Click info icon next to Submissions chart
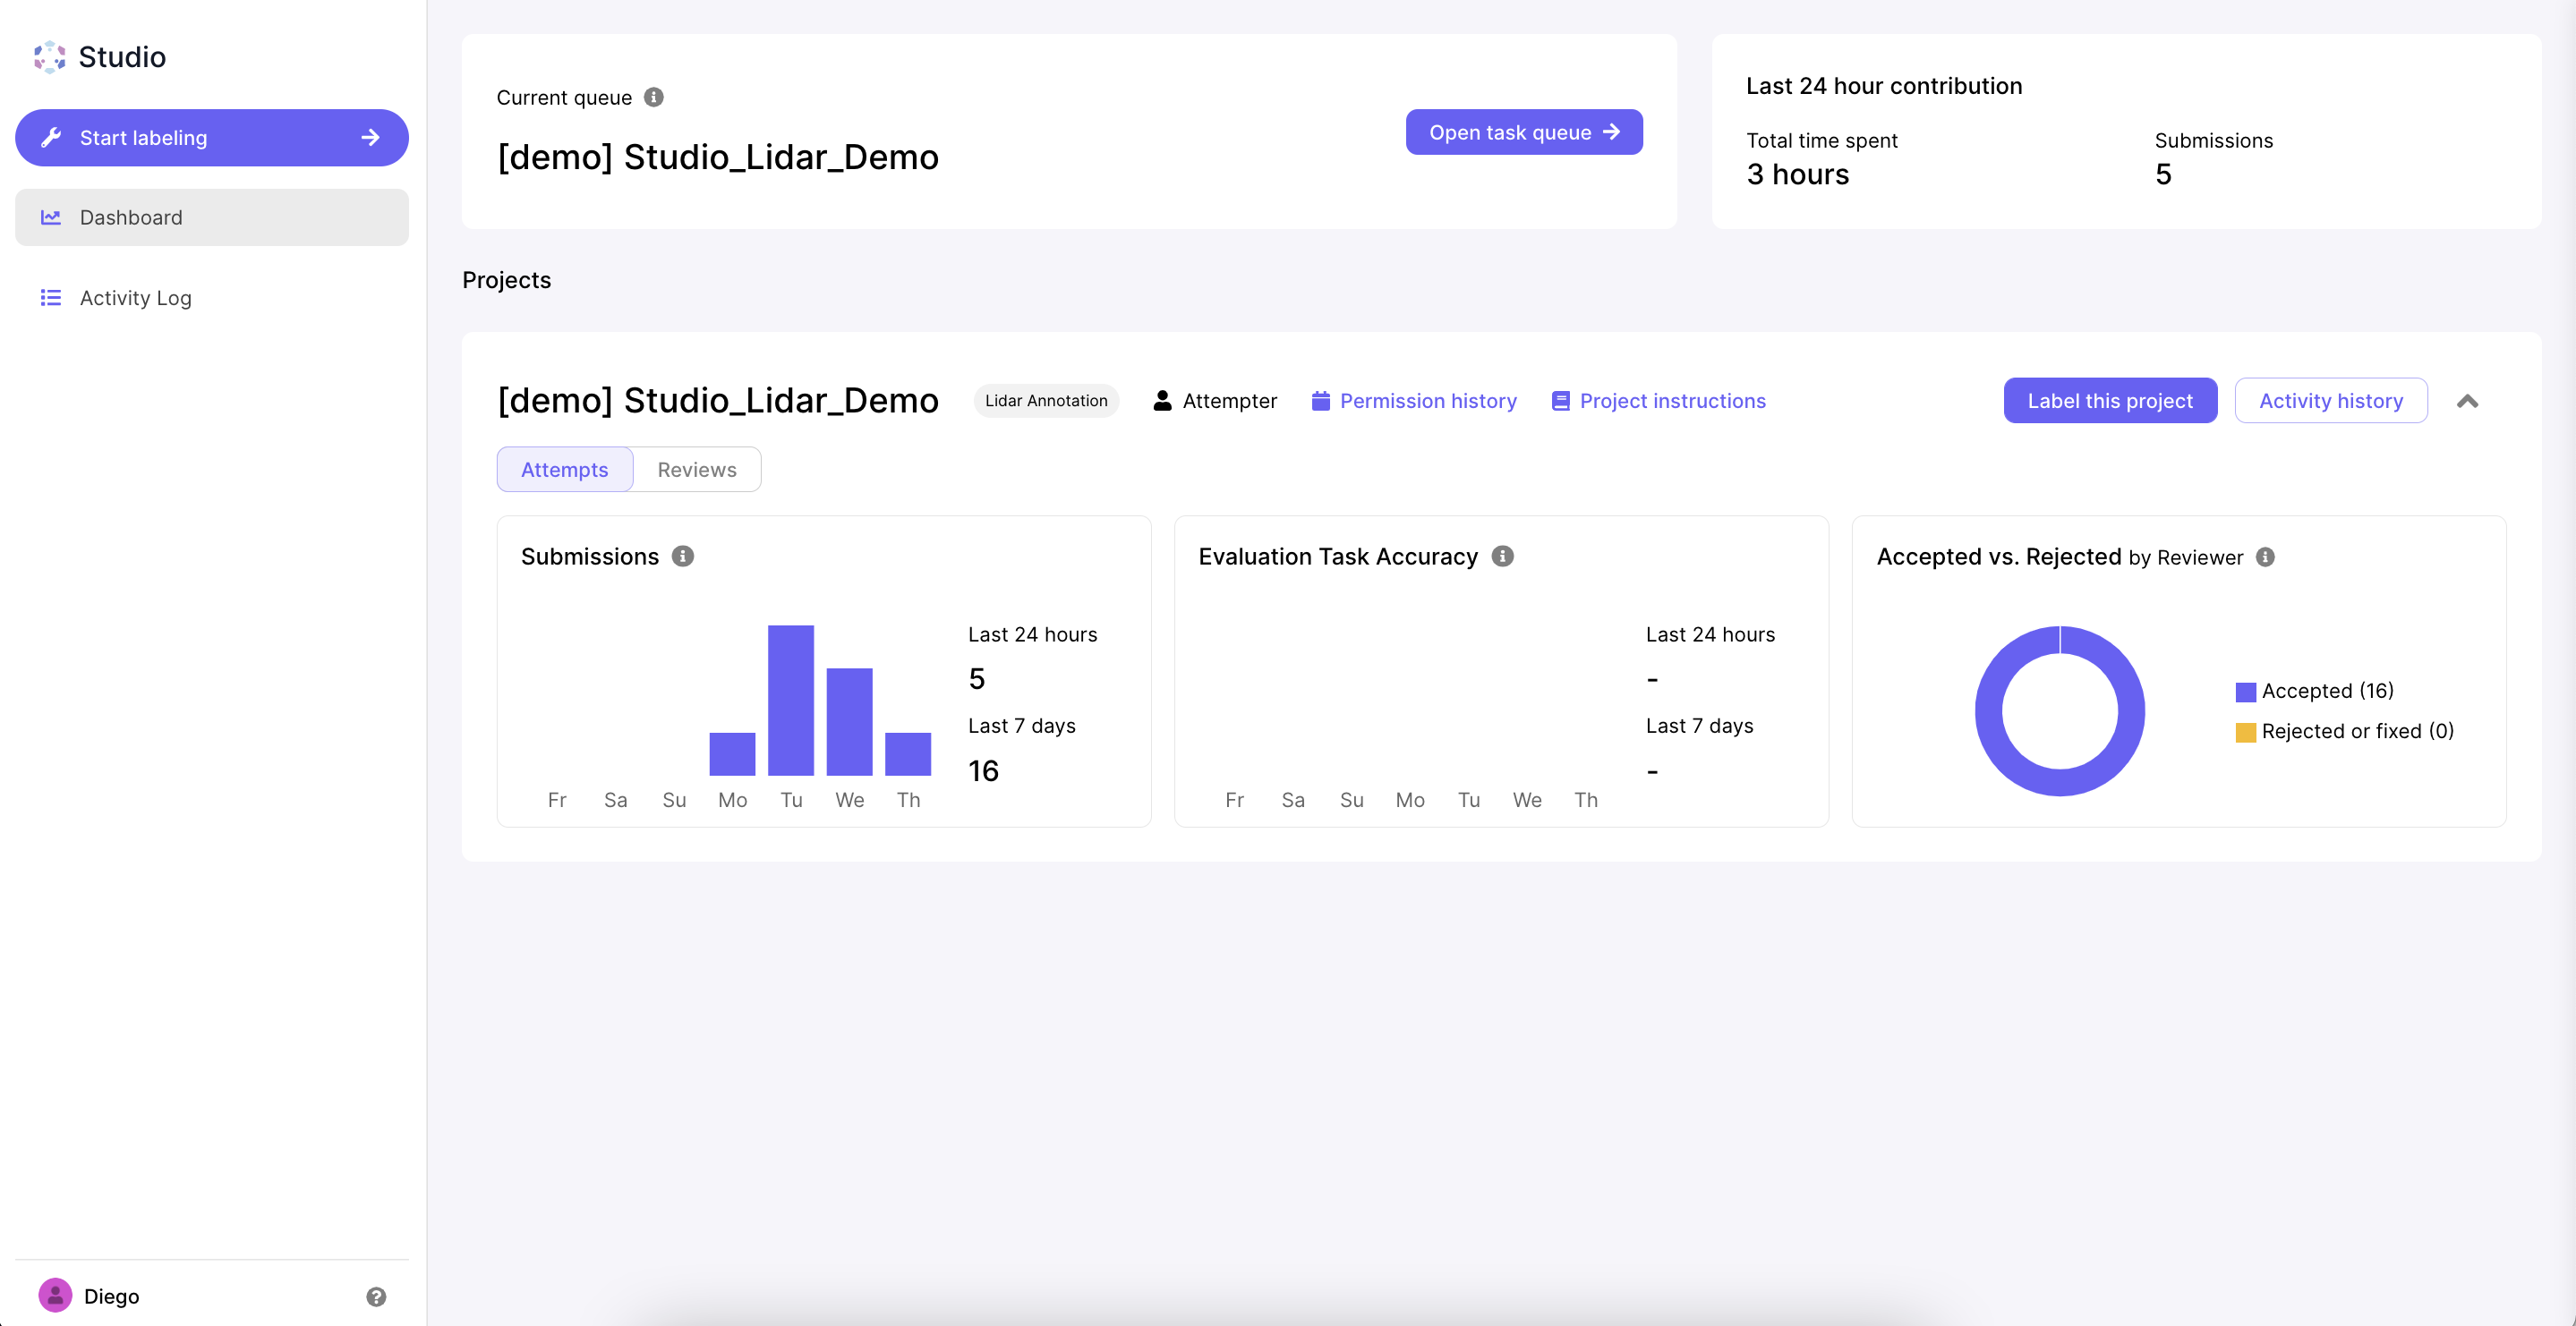This screenshot has width=2576, height=1326. [683, 556]
